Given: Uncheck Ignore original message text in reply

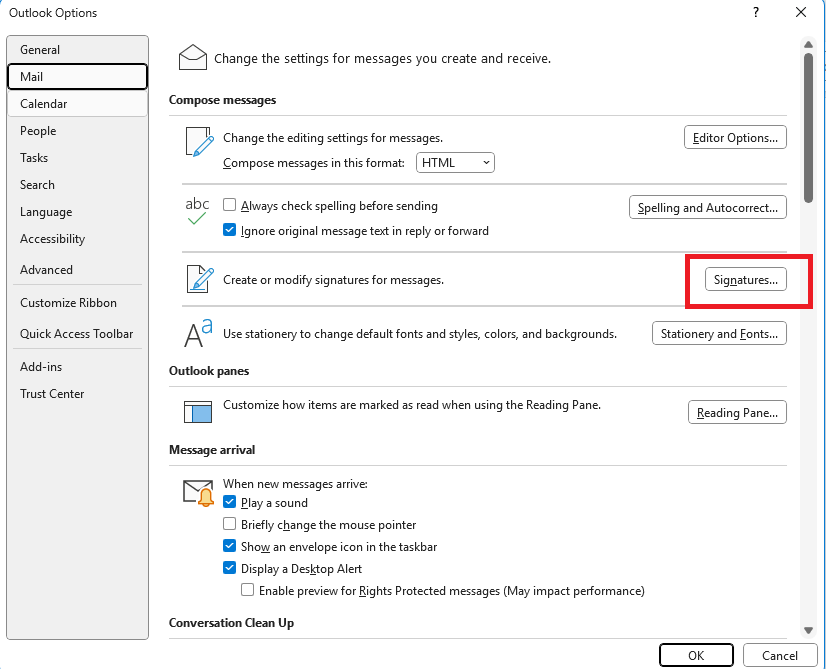Looking at the screenshot, I should click(229, 230).
